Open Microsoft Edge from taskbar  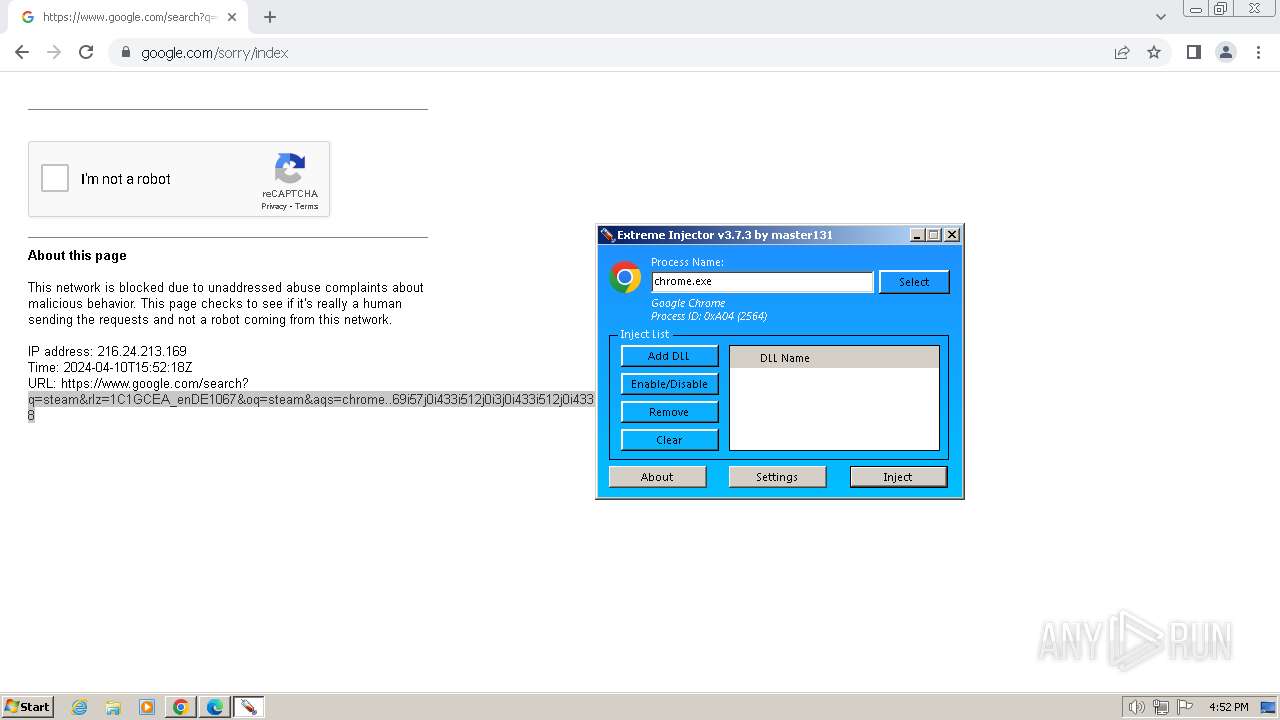click(215, 707)
